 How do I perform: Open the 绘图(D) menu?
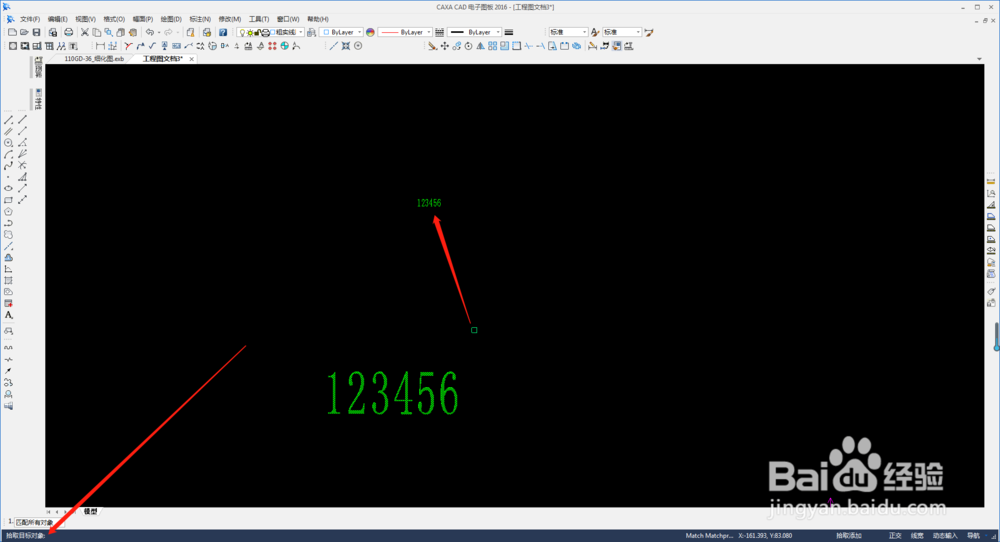[x=171, y=19]
